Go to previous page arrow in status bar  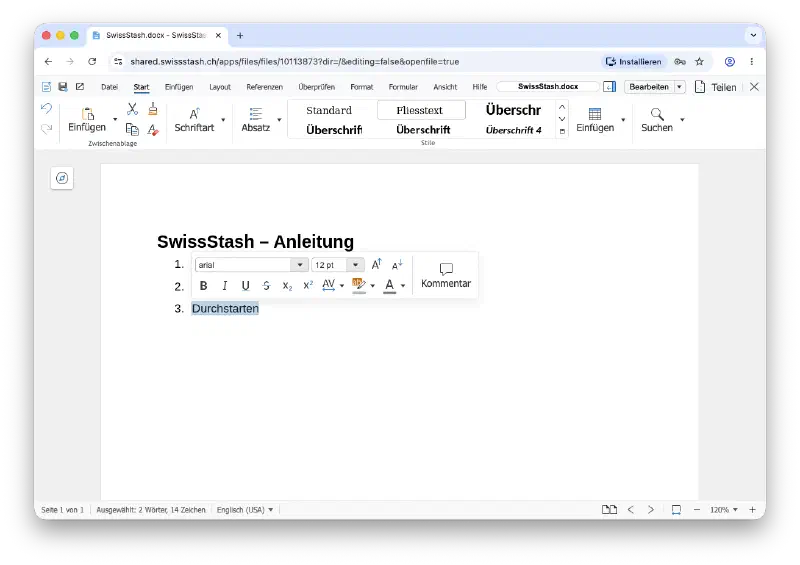631,509
